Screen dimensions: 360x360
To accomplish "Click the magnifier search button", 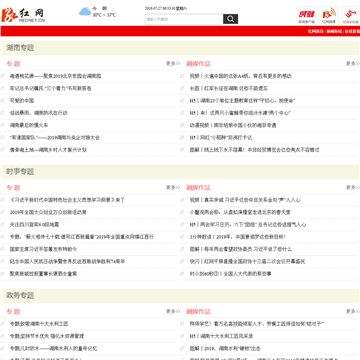I will tap(230, 19).
